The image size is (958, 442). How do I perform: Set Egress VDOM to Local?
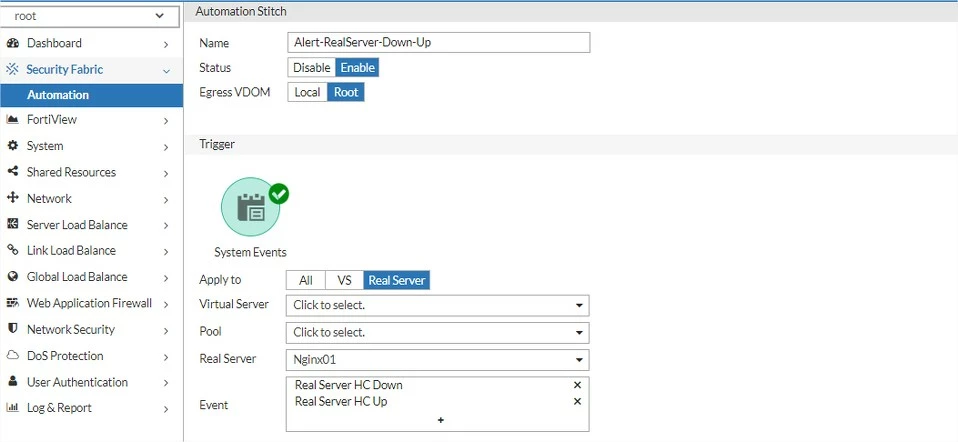(x=307, y=92)
